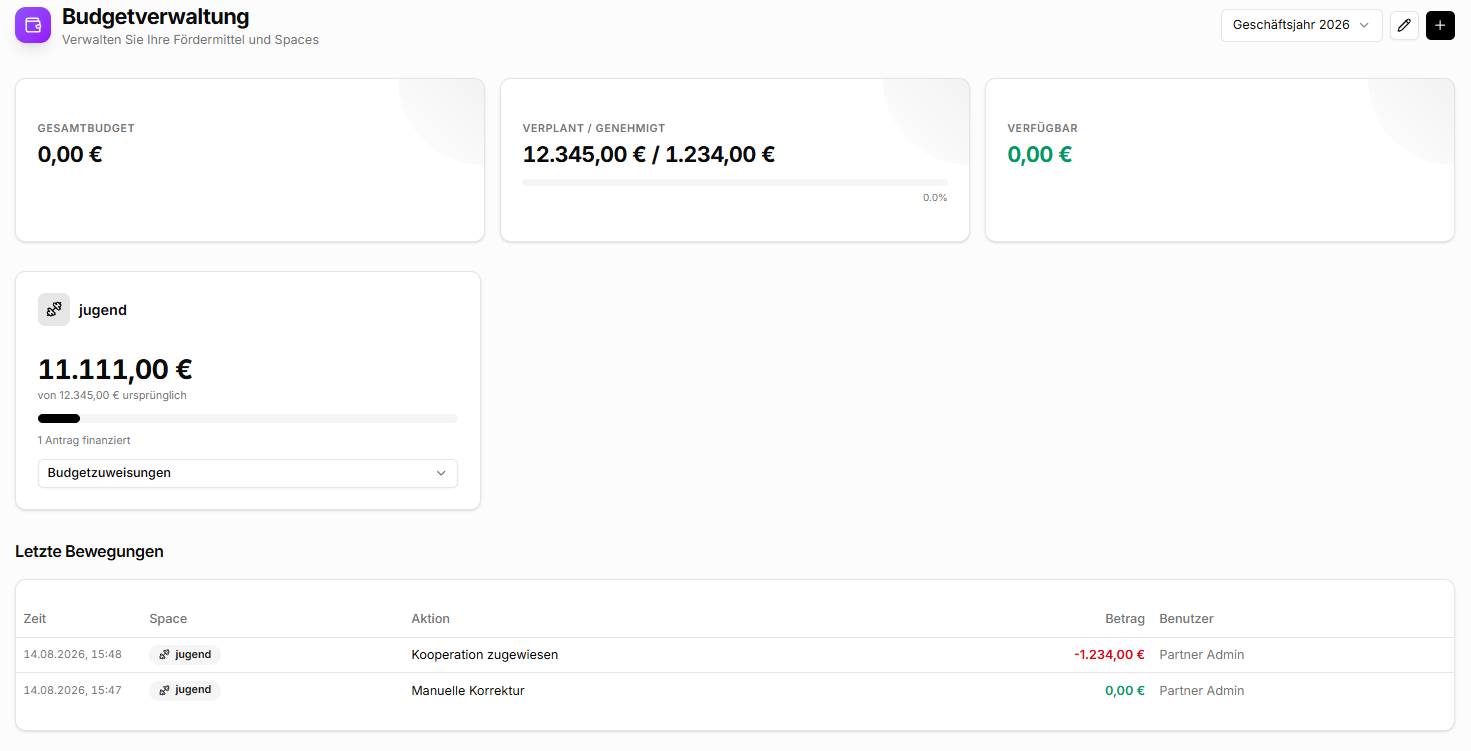This screenshot has height=751, width=1471.
Task: Click the 'Kooperation zugewiesen' action cell
Action: [485, 655]
